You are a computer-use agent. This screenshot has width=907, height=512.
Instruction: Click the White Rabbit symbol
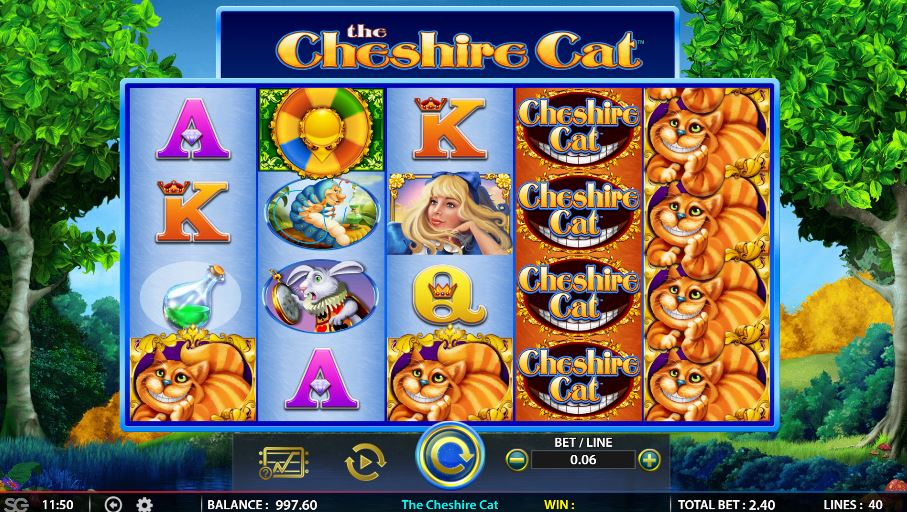click(322, 296)
